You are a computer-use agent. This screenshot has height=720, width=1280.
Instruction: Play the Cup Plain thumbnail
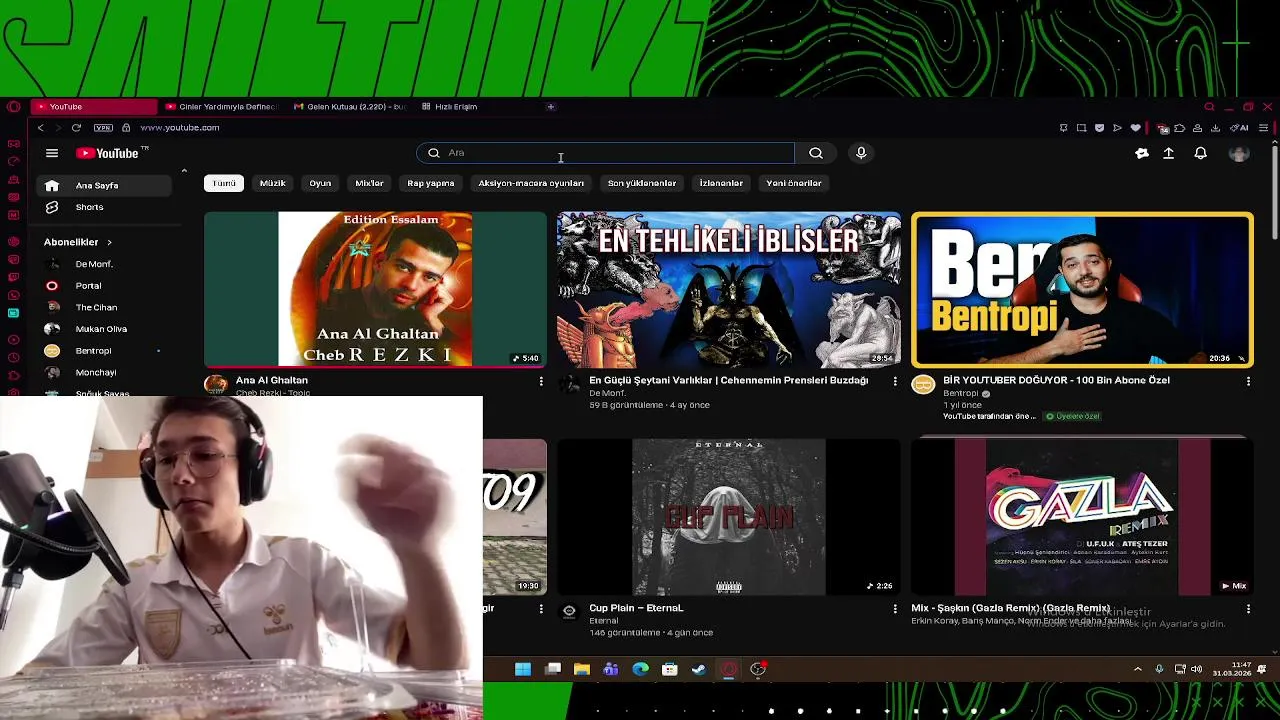coord(729,517)
